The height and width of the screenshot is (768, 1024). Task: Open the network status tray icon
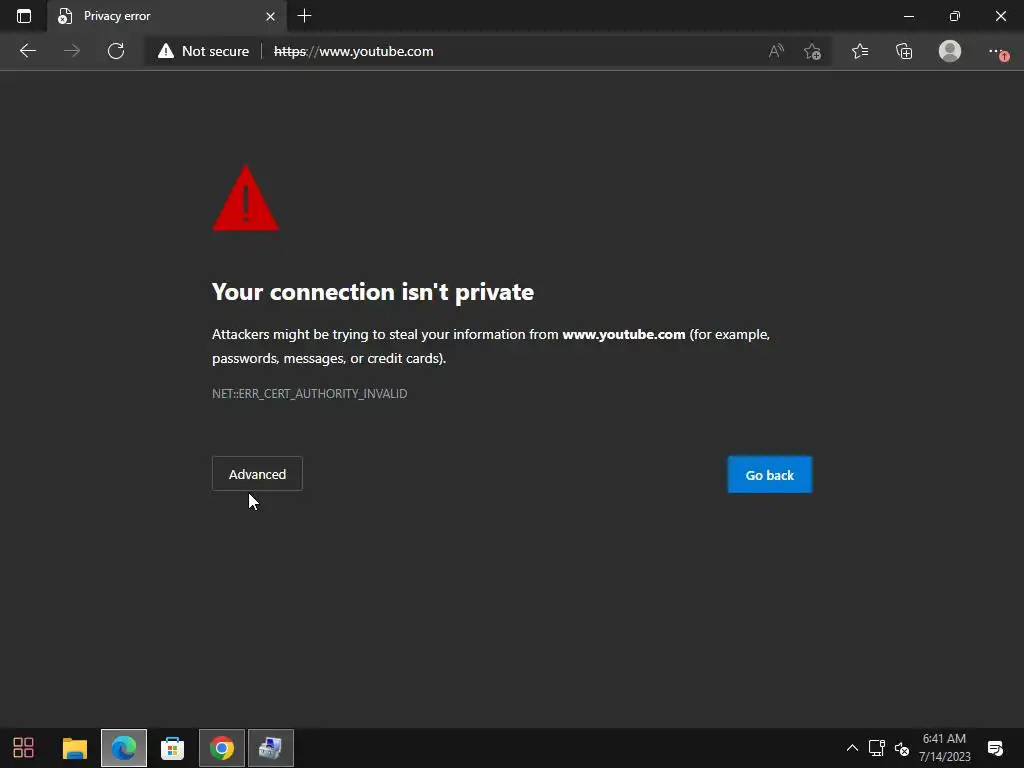click(x=876, y=748)
